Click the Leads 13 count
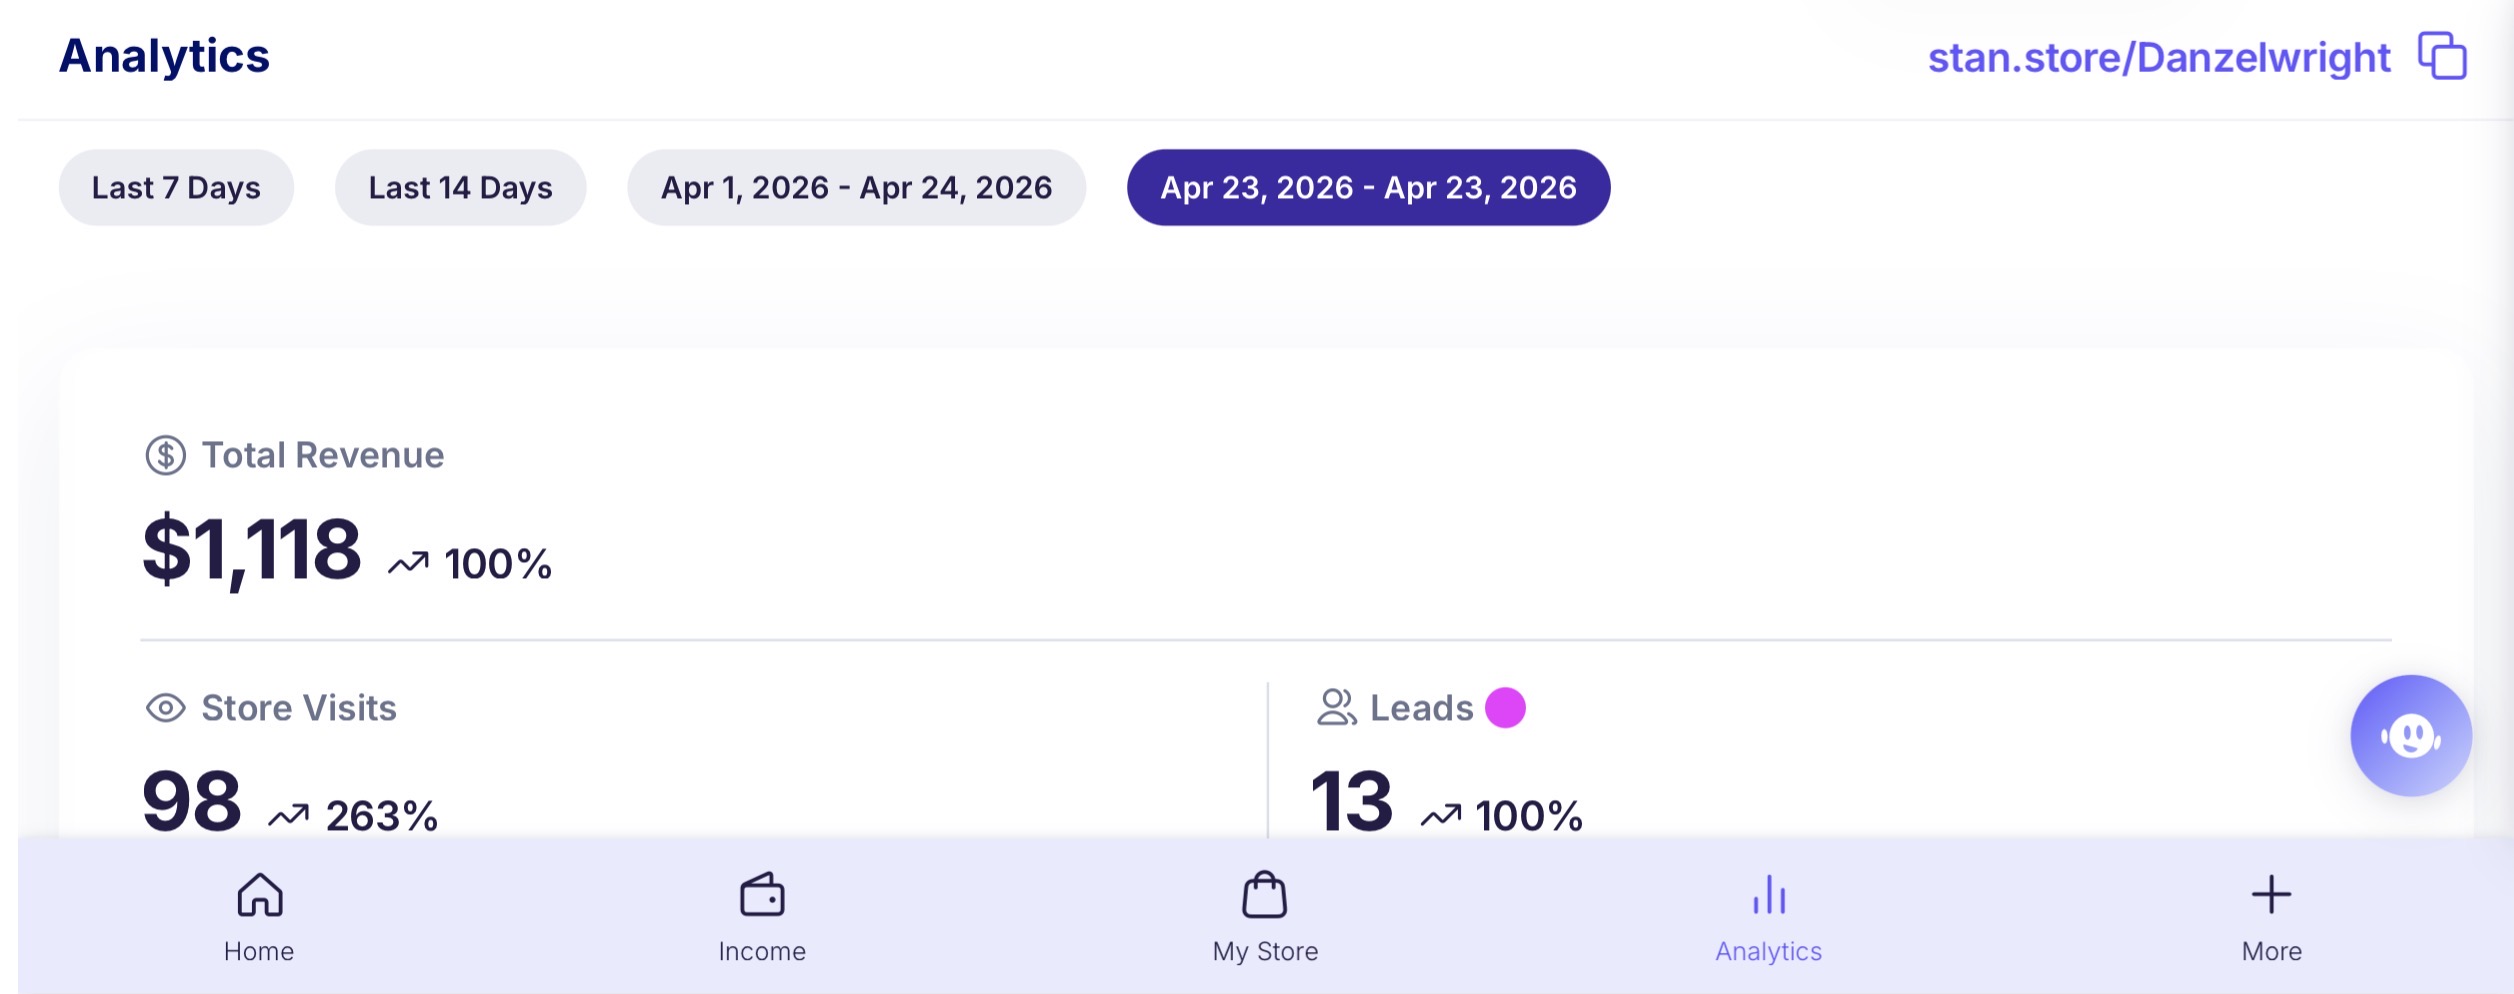 pyautogui.click(x=1351, y=801)
